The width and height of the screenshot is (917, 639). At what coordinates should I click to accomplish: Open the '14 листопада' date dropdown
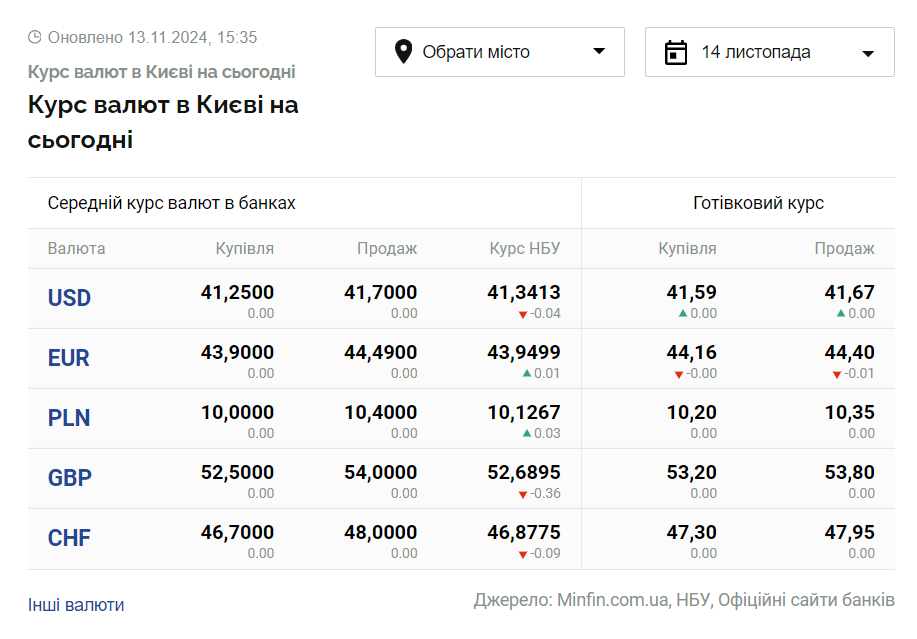pyautogui.click(x=770, y=52)
